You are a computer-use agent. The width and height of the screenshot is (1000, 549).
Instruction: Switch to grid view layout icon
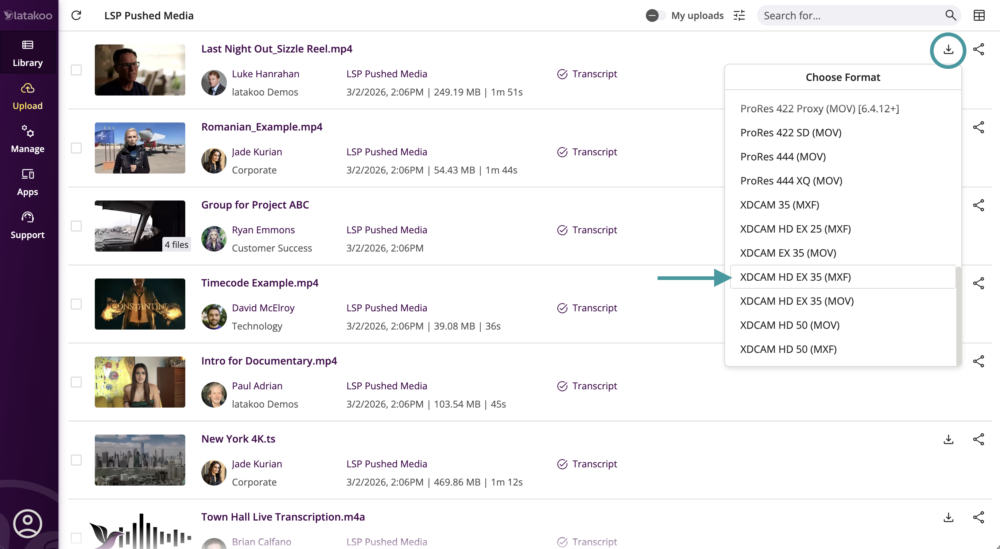979,16
